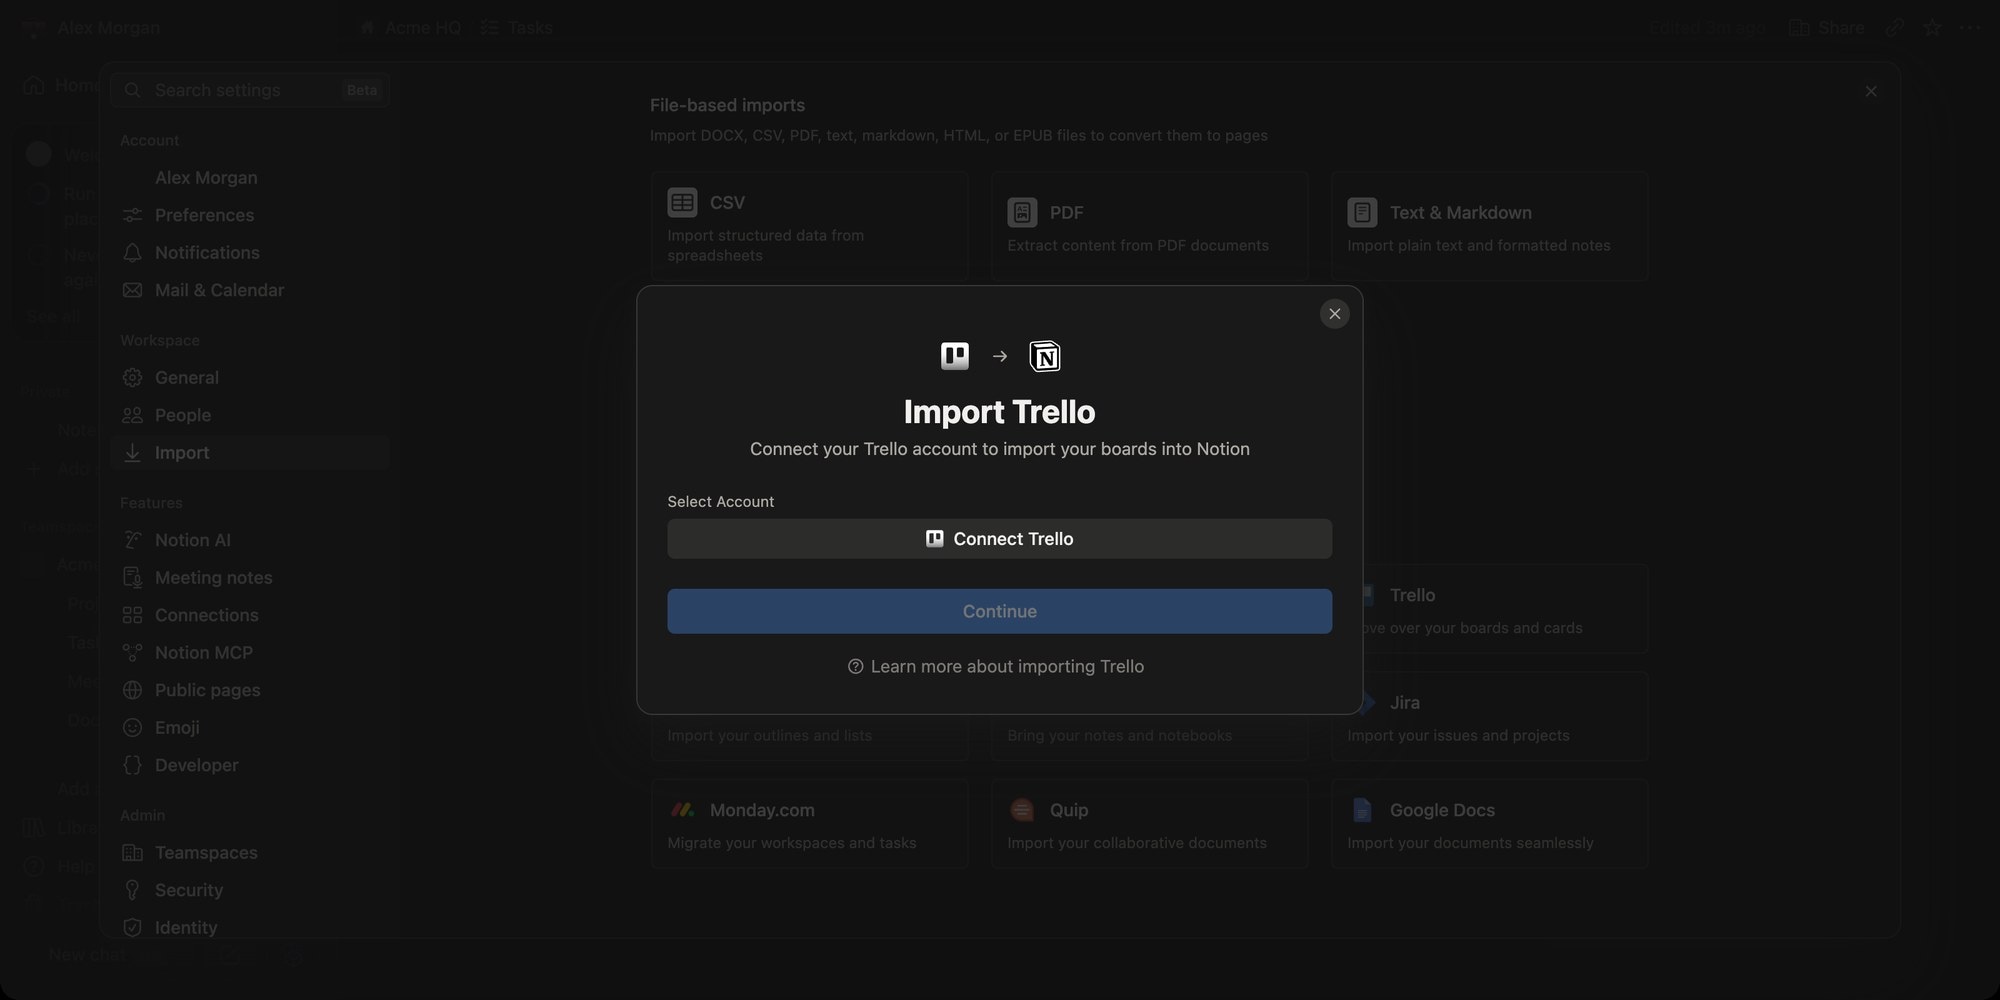Click the People icon in sidebar
2000x1000 pixels.
coord(132,415)
